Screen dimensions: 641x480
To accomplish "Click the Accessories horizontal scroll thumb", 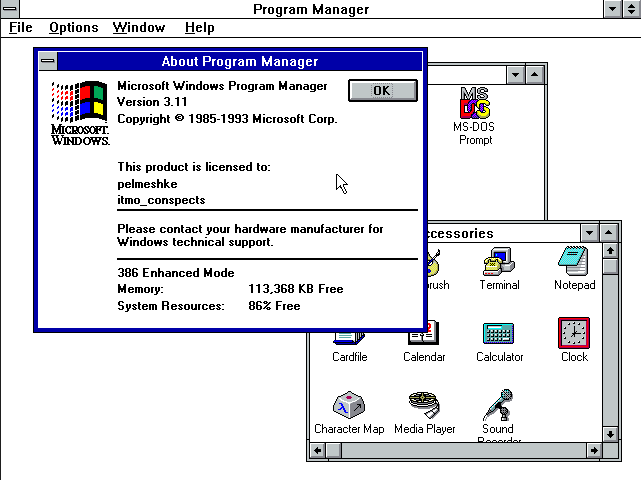I will point(334,451).
